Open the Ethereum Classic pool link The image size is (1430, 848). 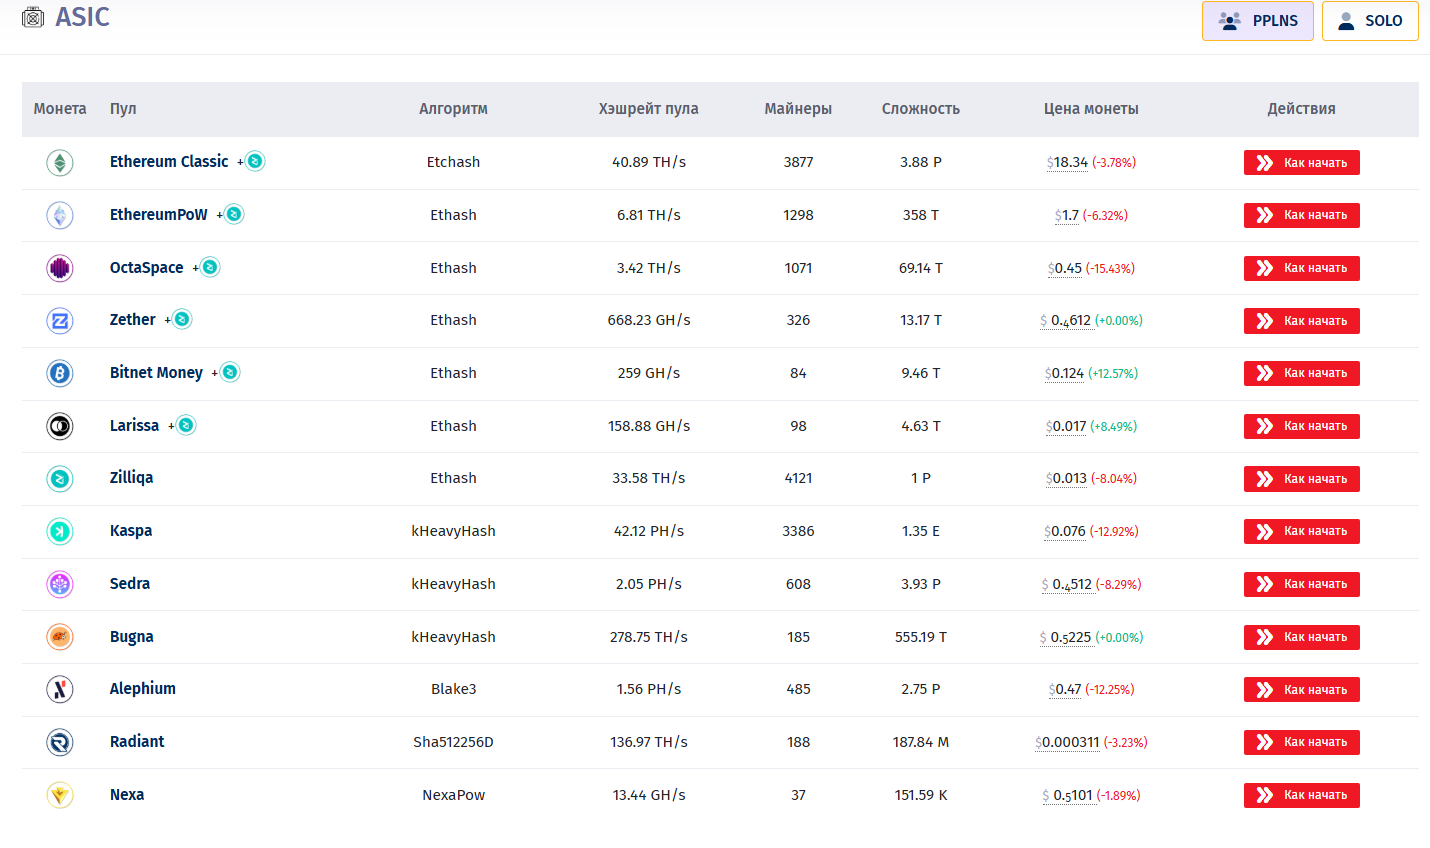[x=169, y=161]
